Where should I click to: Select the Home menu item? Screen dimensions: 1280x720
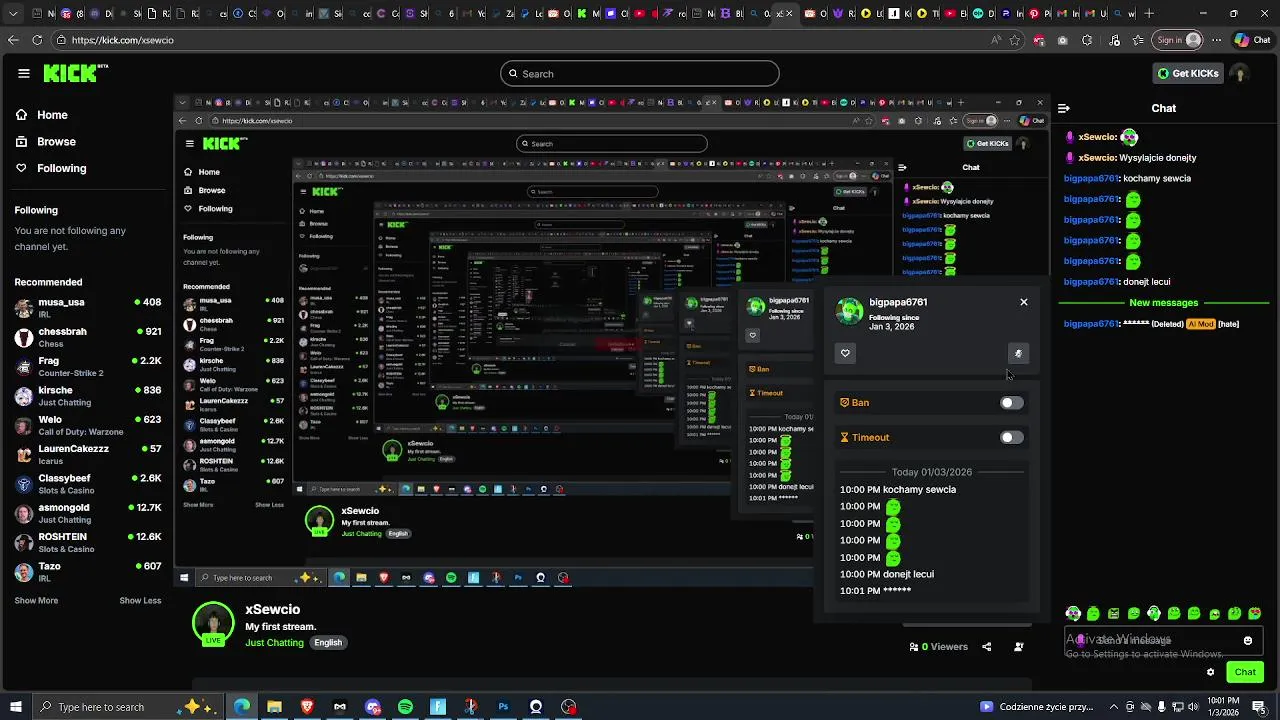point(52,115)
